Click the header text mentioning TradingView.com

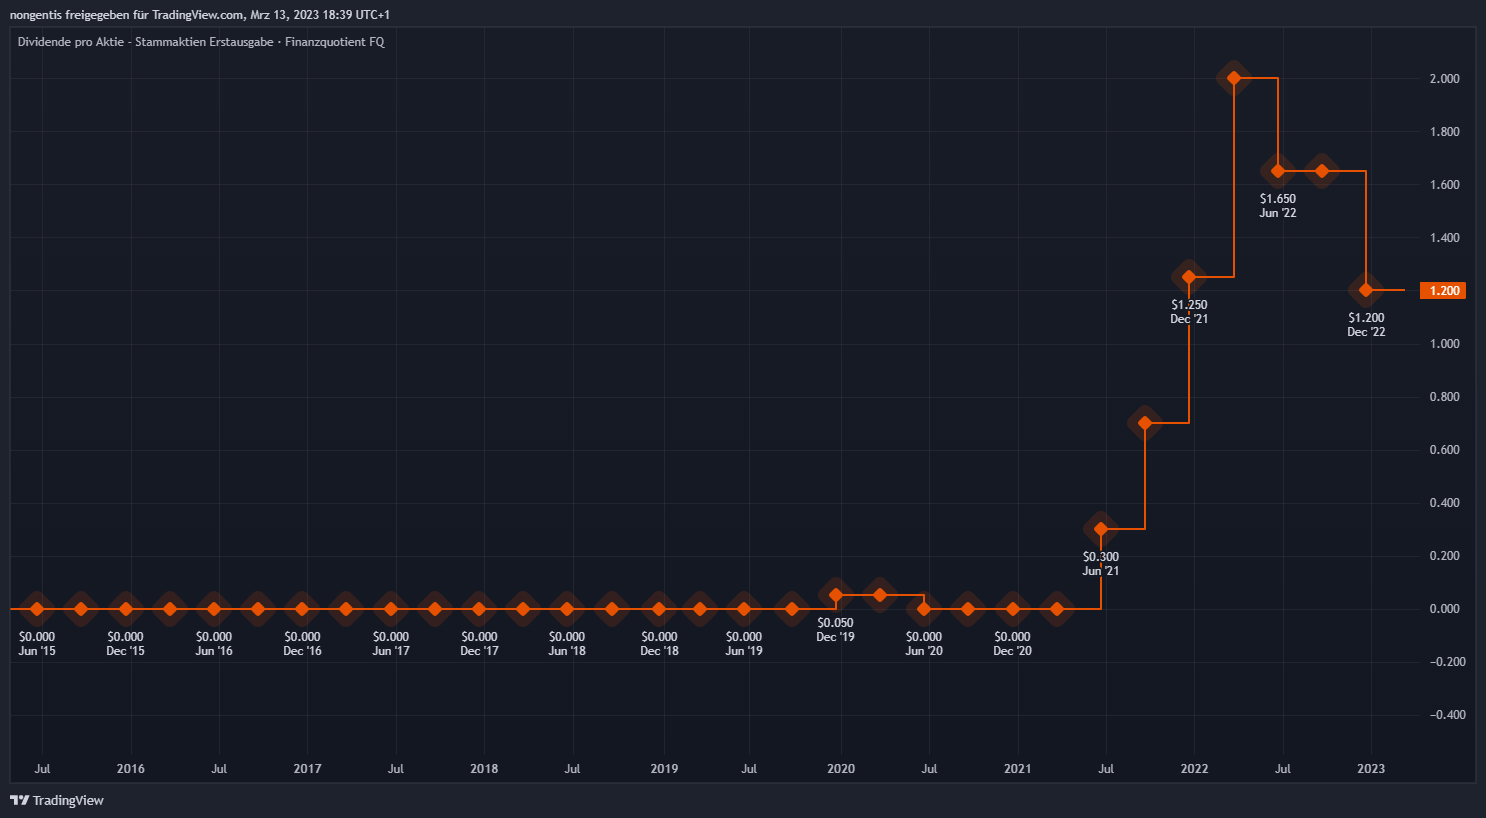tap(200, 15)
